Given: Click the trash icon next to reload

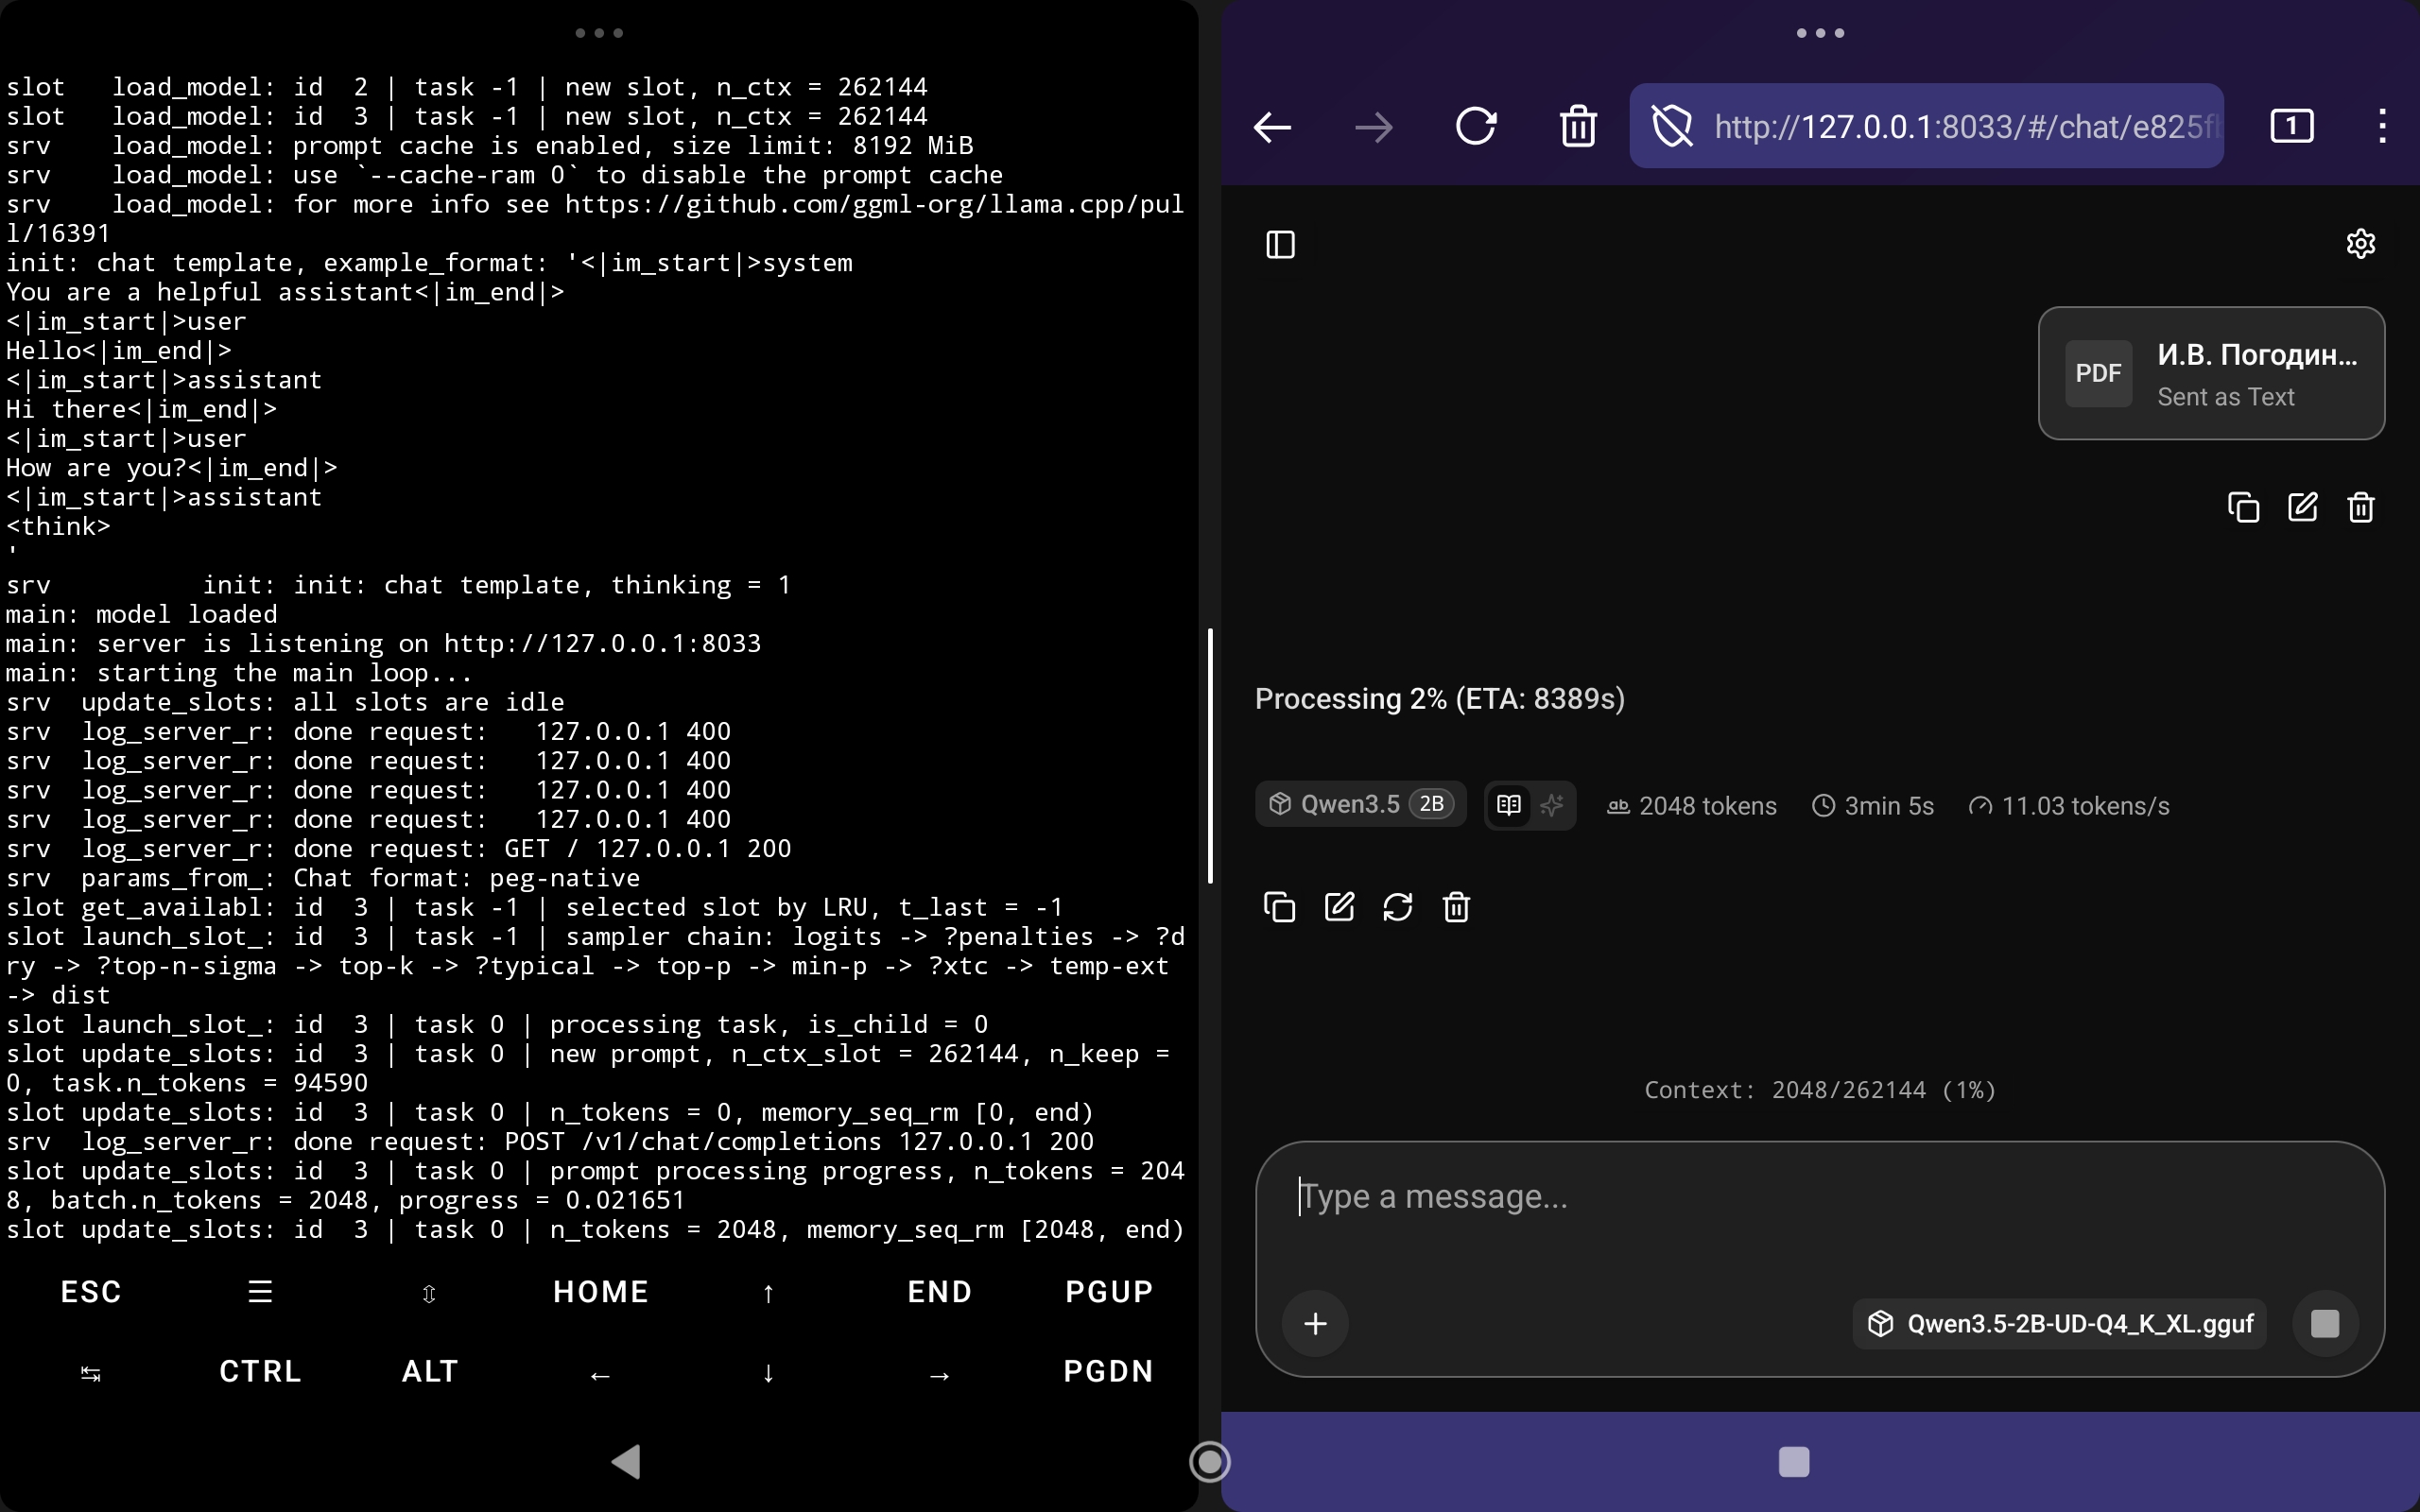Looking at the screenshot, I should [1578, 127].
